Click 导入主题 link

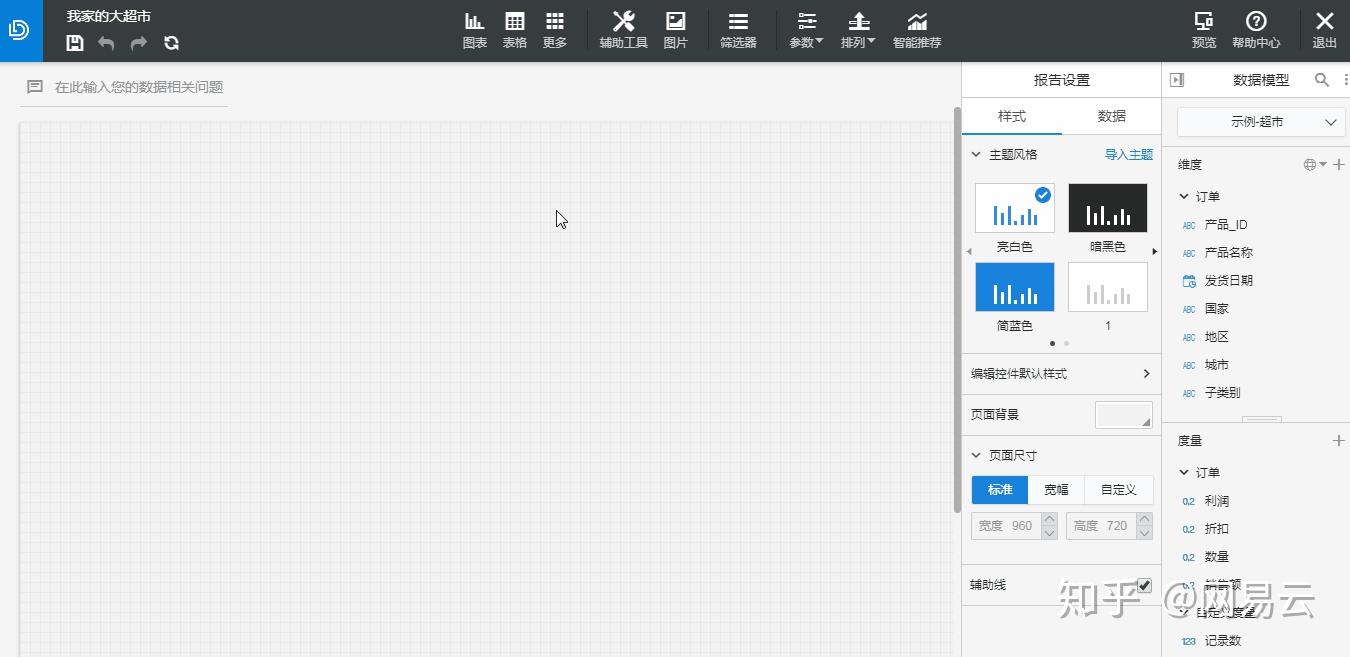(1128, 155)
